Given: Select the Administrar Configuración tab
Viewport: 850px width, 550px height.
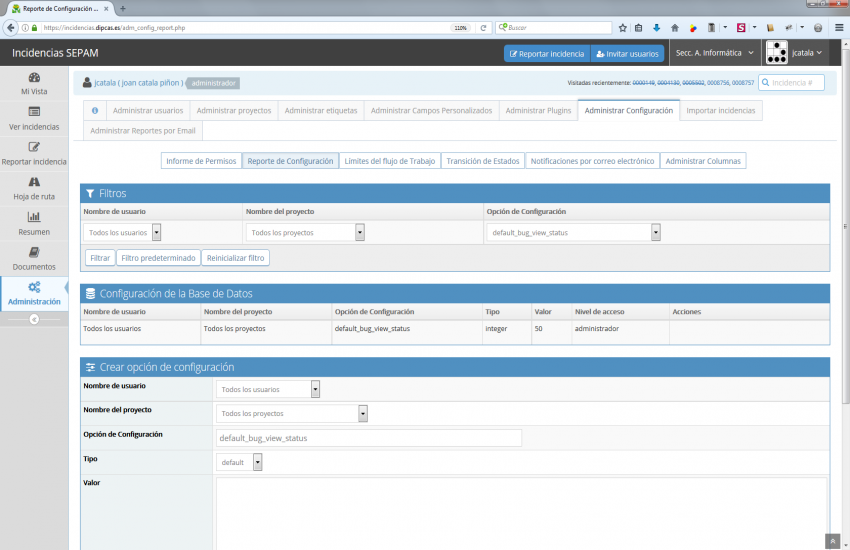Looking at the screenshot, I should [x=628, y=111].
